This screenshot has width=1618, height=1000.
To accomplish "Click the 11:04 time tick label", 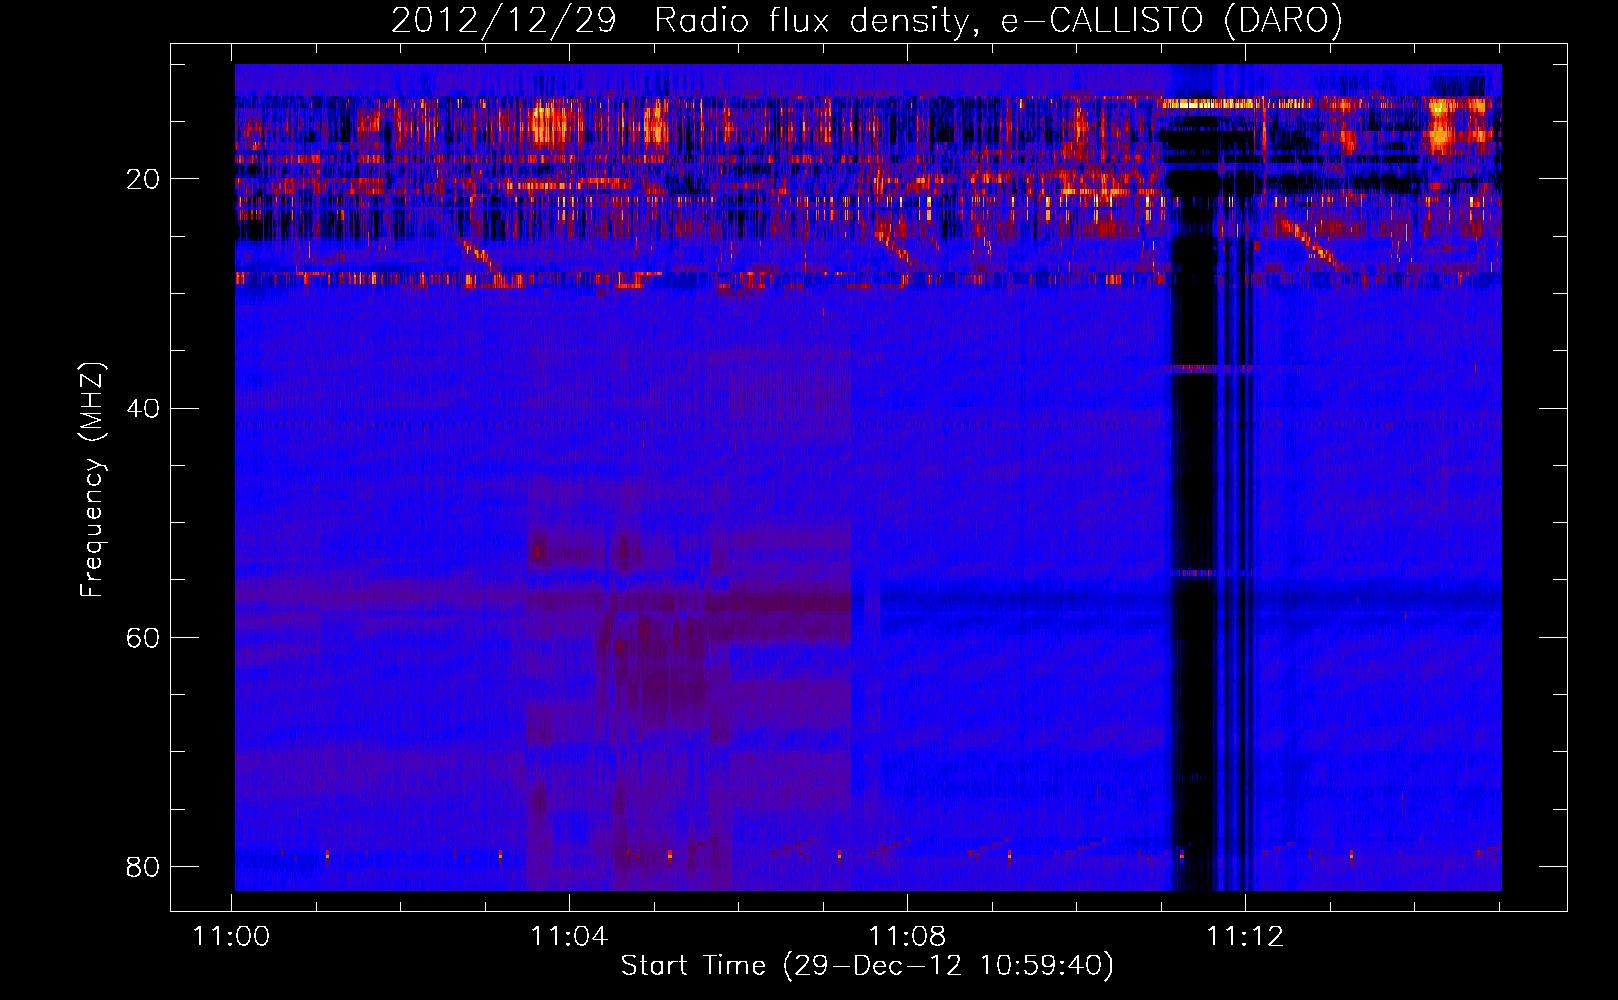I will (x=569, y=937).
